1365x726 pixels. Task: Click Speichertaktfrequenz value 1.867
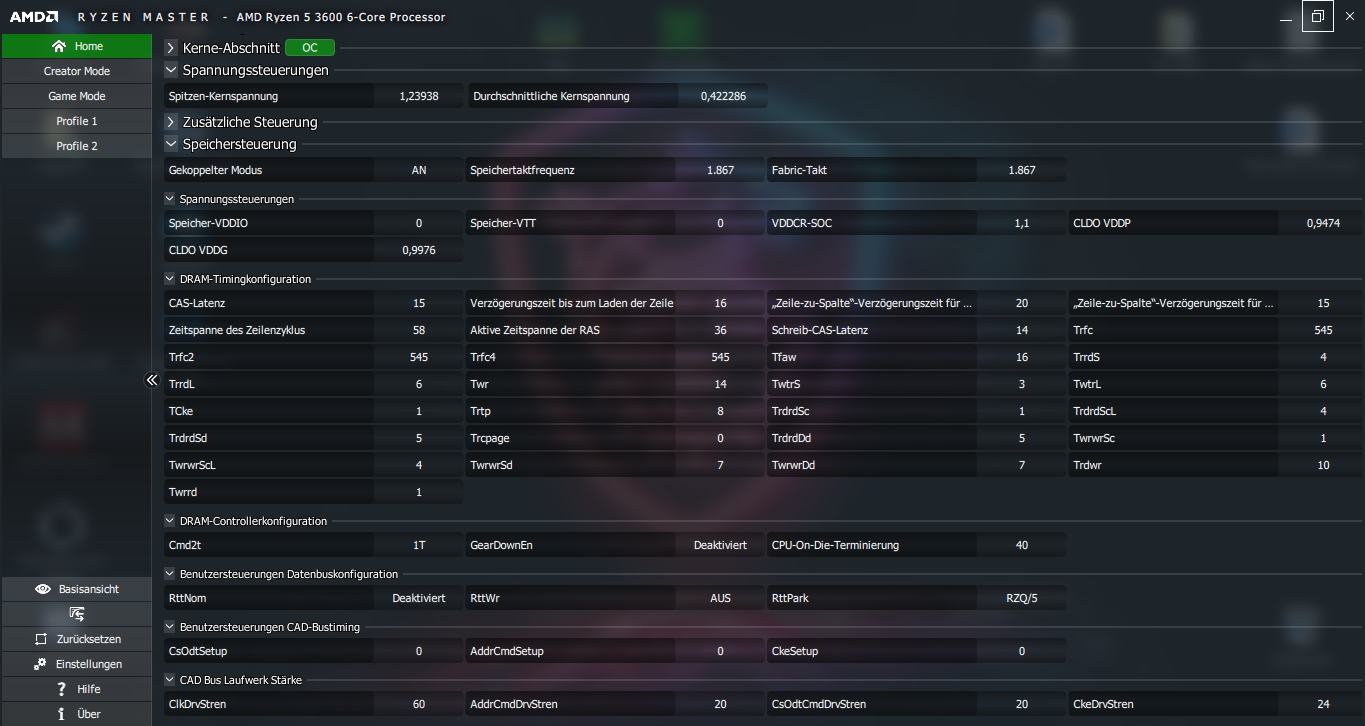coord(720,170)
